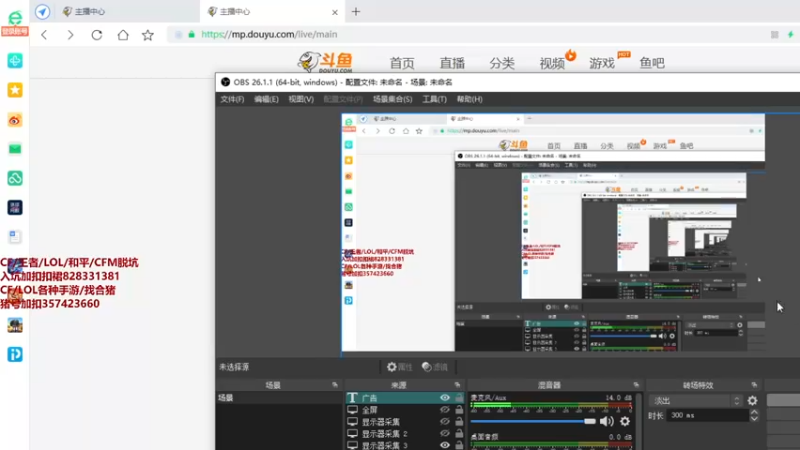Toggle visibility of 广告 source
The width and height of the screenshot is (800, 450).
[x=445, y=397]
